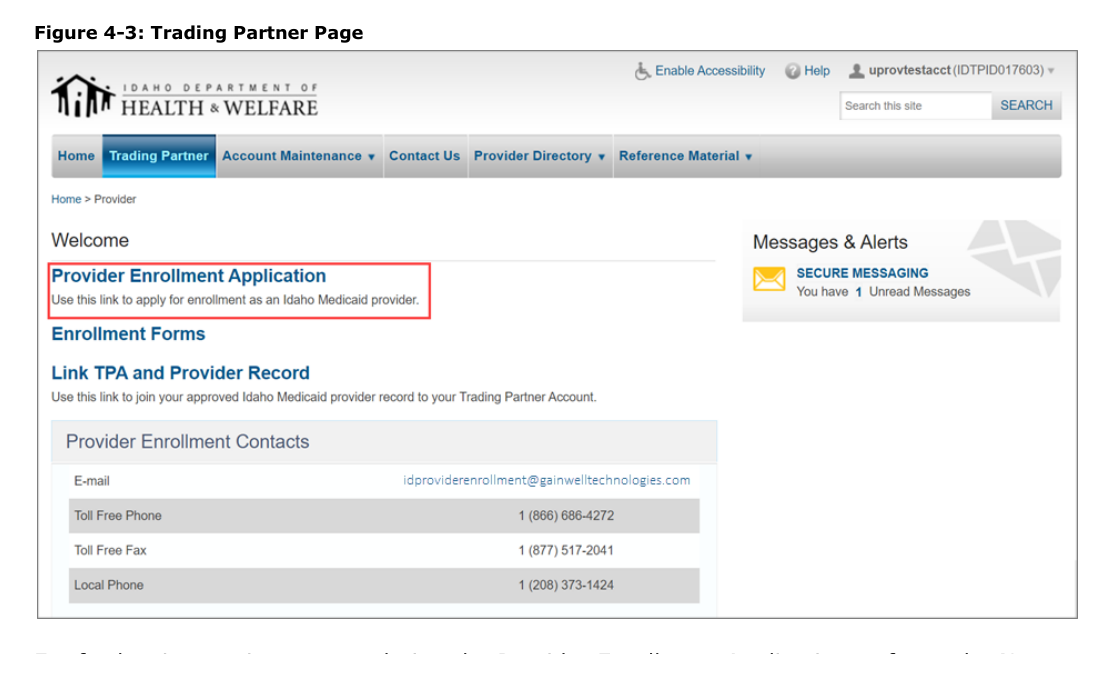Click the Provider breadcrumb text
This screenshot has height=678, width=1108.
coord(115,199)
